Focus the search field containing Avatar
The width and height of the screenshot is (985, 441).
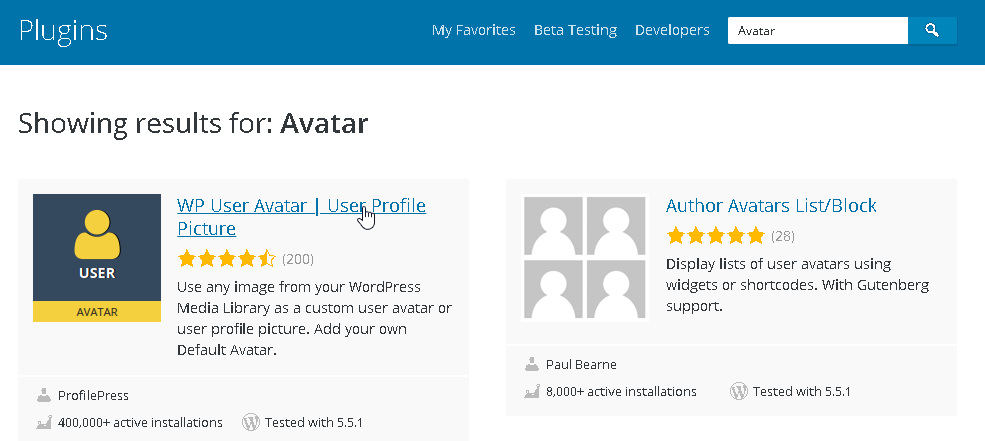click(x=818, y=30)
